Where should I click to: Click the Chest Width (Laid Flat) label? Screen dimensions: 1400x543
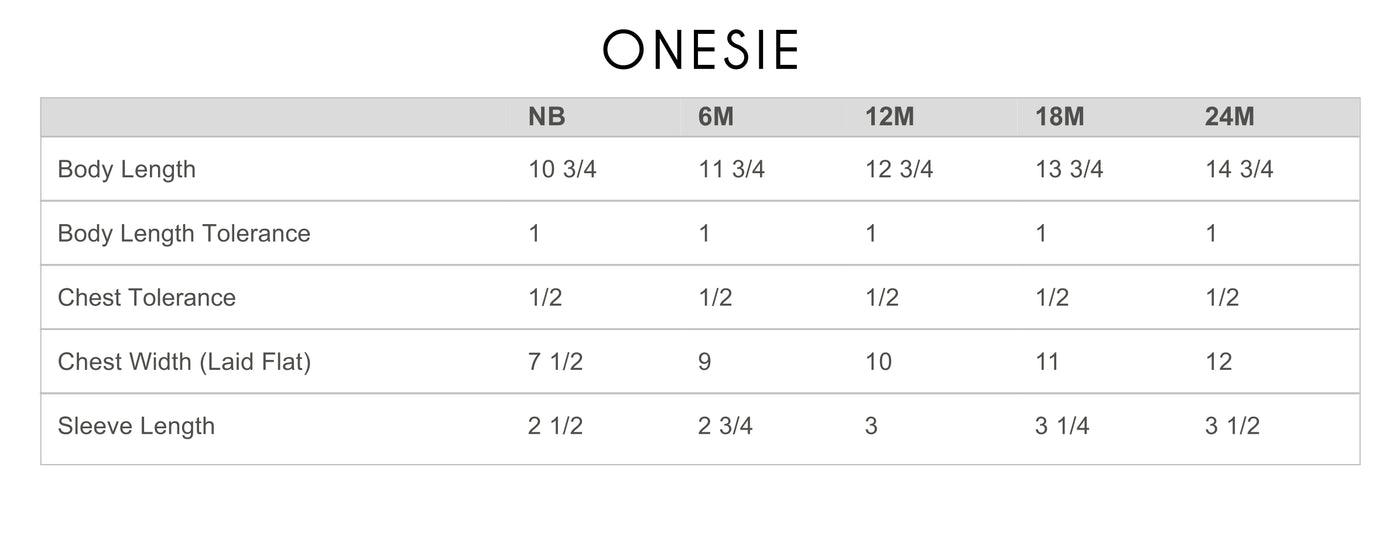[184, 361]
